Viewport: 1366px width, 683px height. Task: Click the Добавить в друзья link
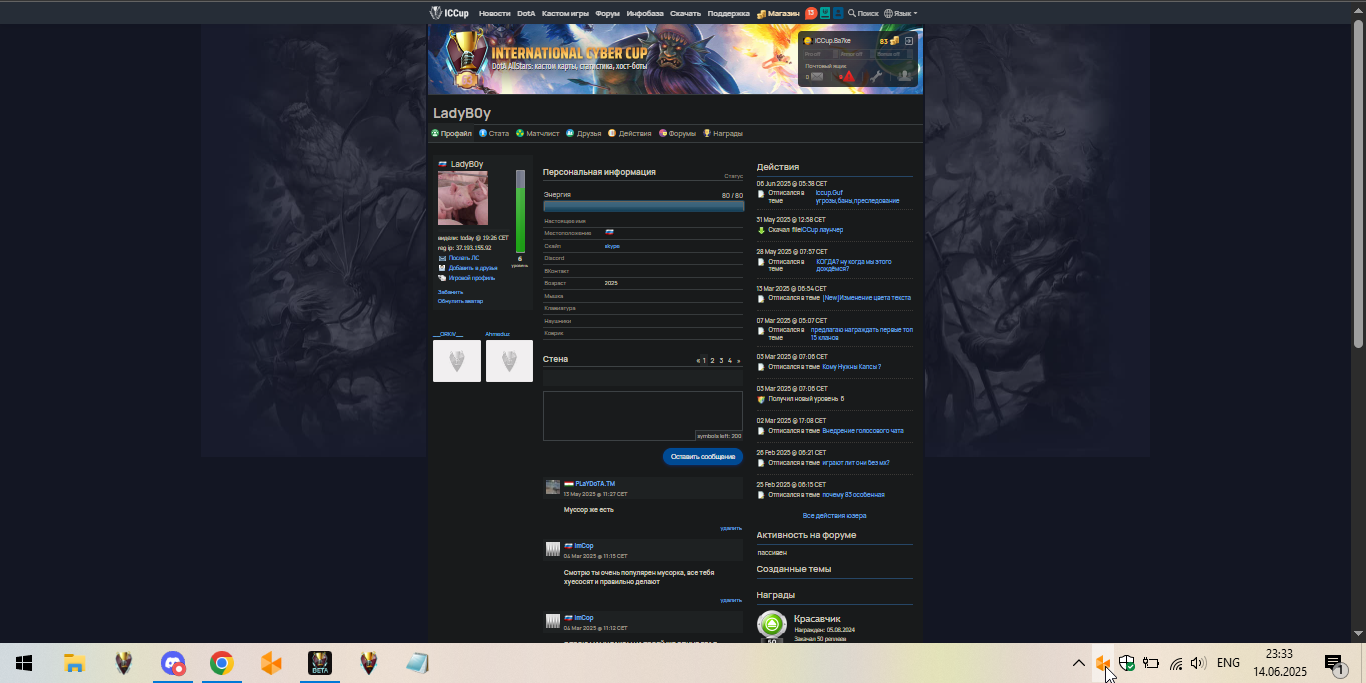pyautogui.click(x=473, y=268)
